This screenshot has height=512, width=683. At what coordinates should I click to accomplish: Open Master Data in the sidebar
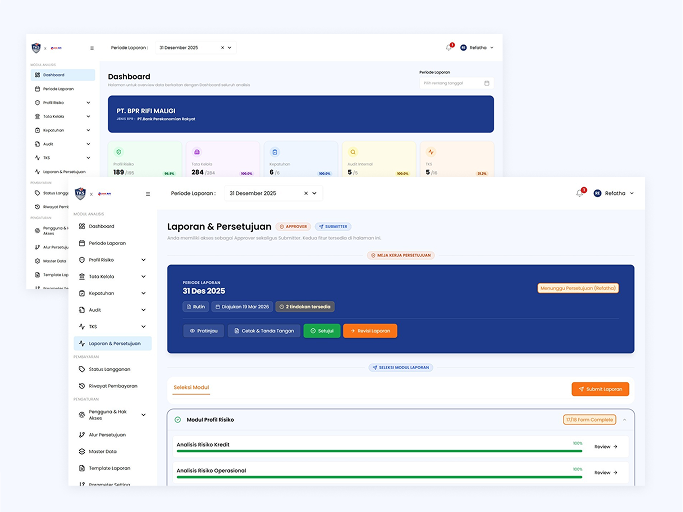(x=102, y=451)
